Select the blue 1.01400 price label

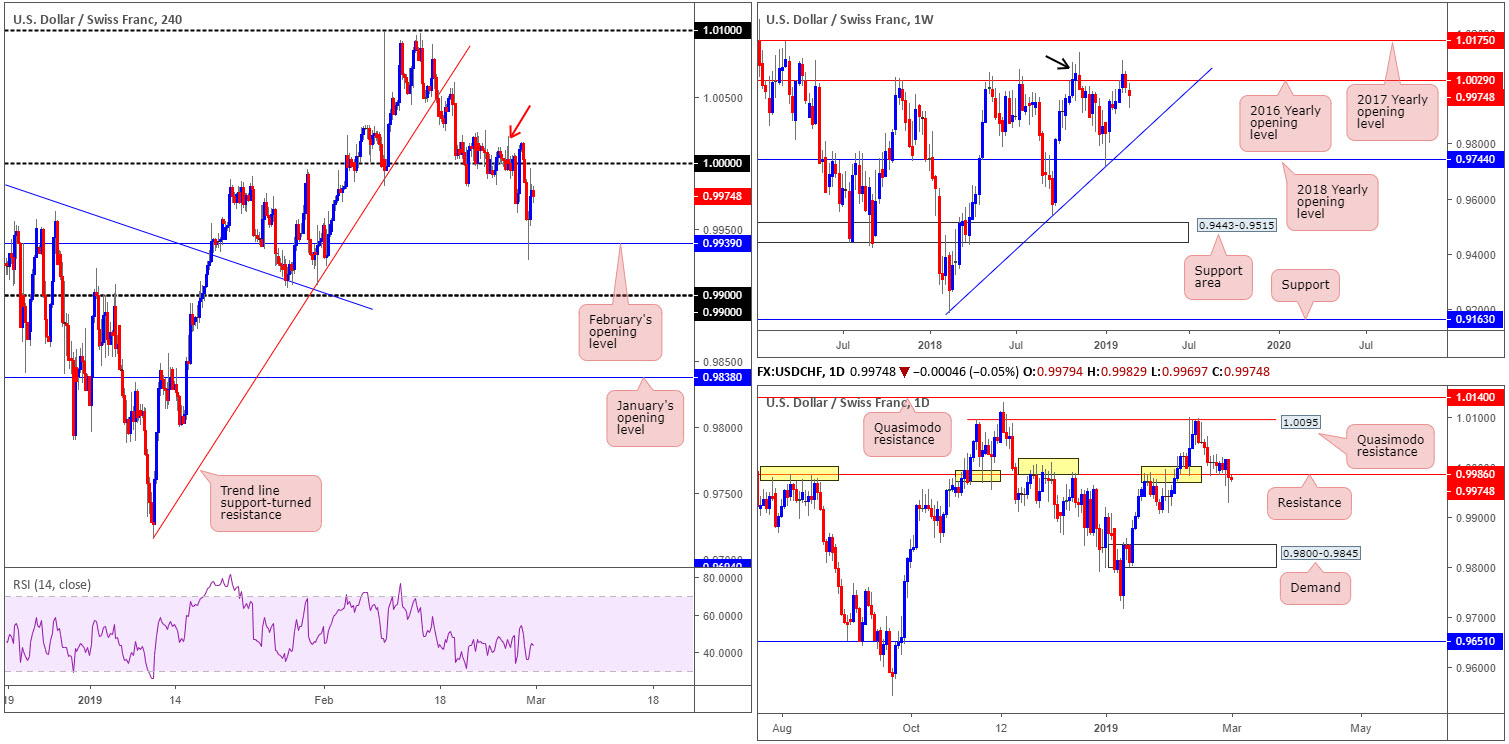(x=1476, y=397)
